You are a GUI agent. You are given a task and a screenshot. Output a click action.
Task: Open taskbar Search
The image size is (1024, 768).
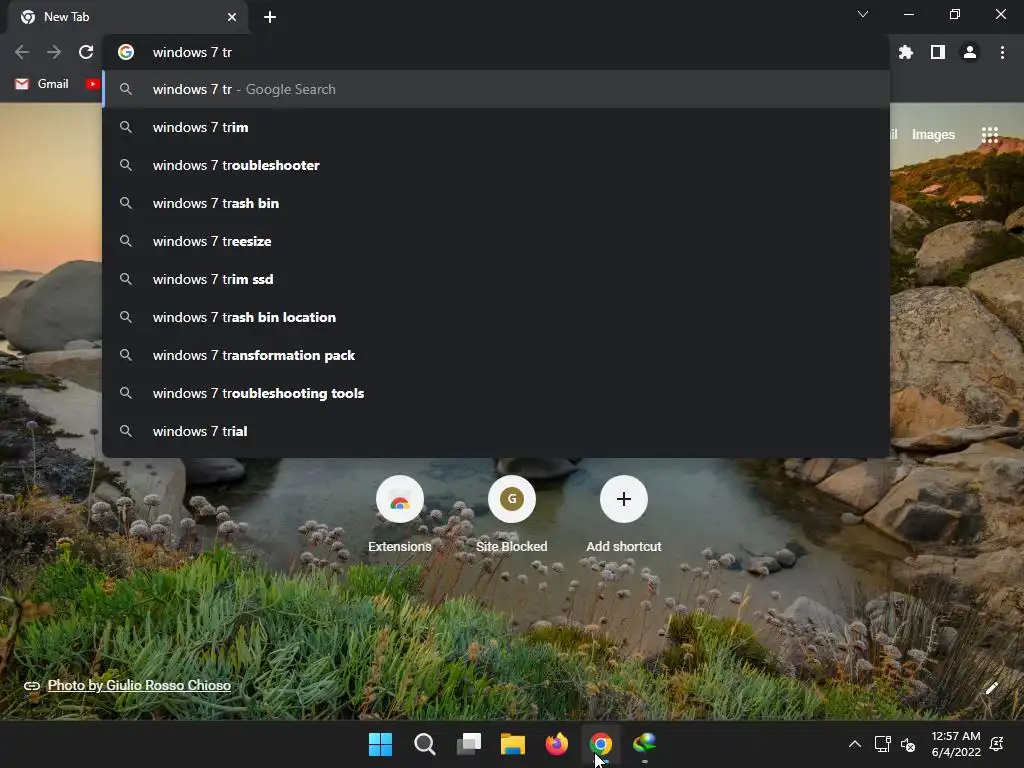pos(424,744)
